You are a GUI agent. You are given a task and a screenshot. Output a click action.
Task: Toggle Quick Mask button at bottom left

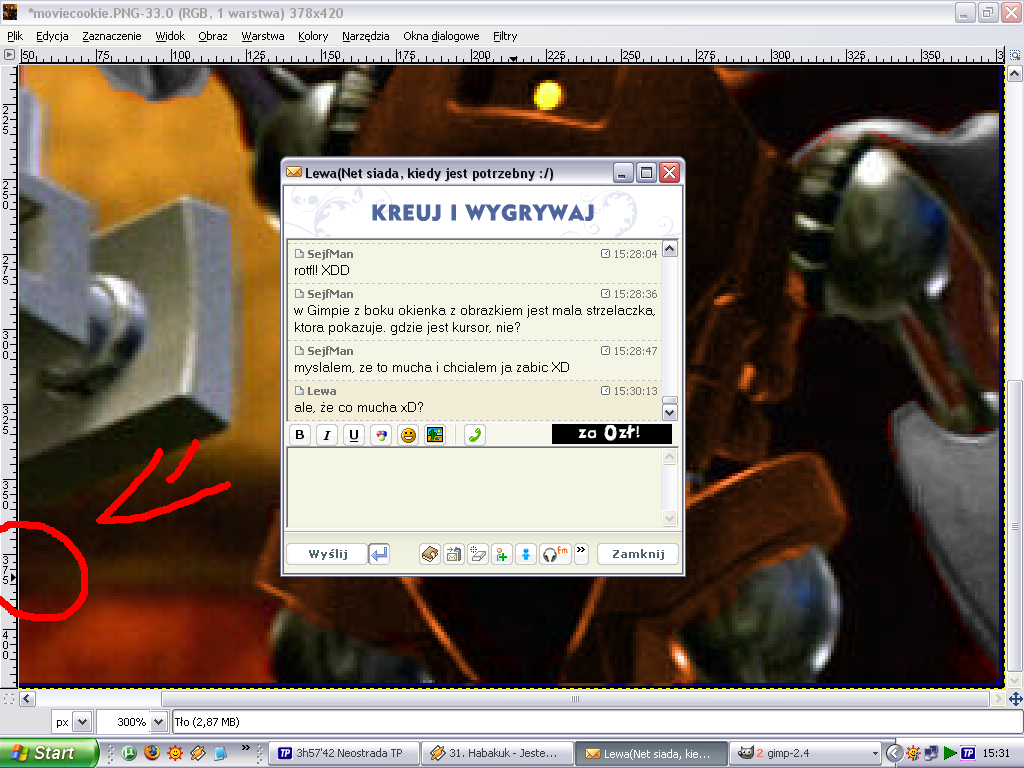8,699
